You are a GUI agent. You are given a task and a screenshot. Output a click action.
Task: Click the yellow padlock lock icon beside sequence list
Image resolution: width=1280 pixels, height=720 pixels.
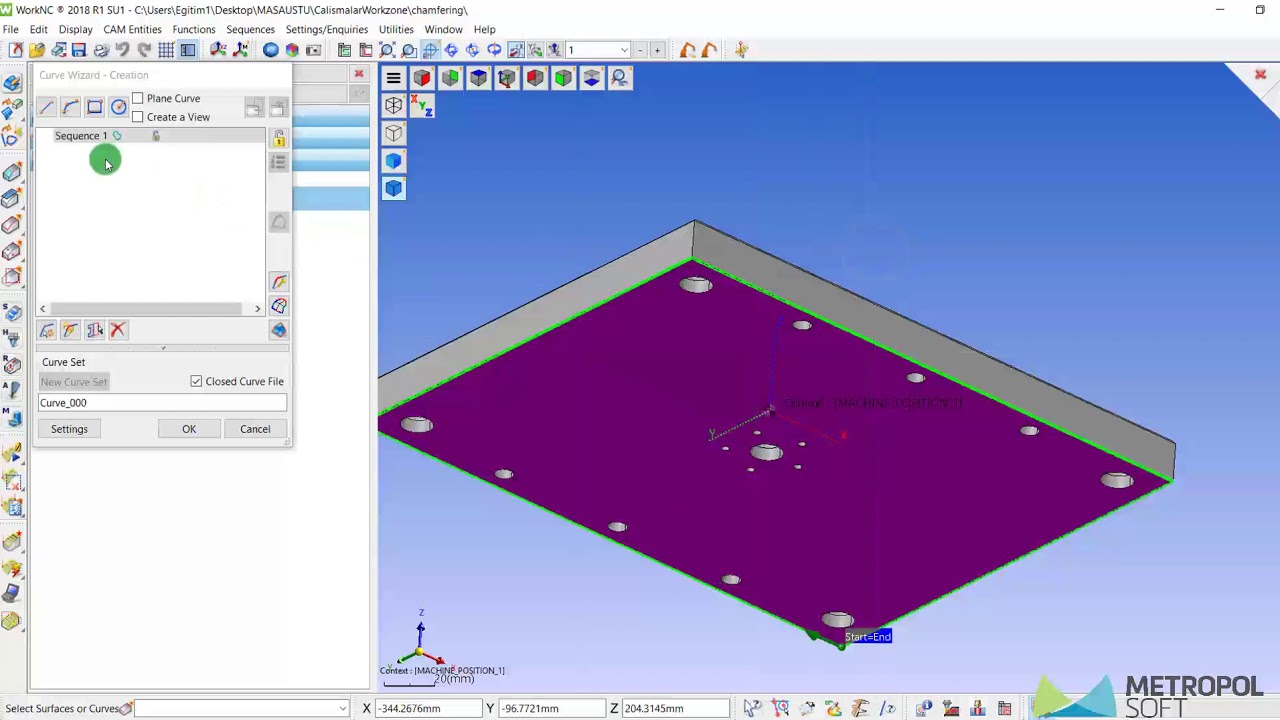point(279,139)
